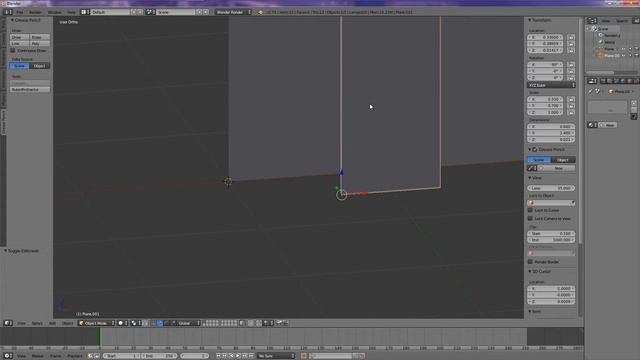
Task: Open the No Sync dropdown
Action: click(x=276, y=356)
